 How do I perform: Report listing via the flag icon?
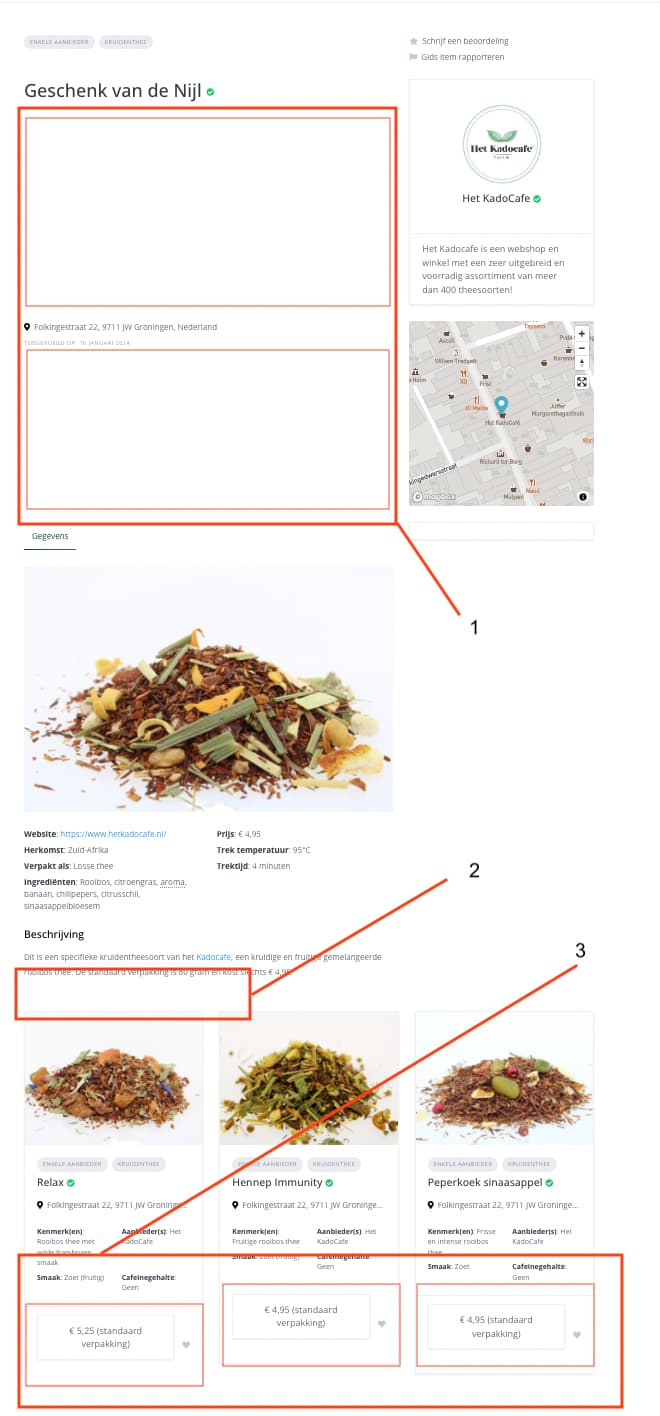(x=413, y=57)
